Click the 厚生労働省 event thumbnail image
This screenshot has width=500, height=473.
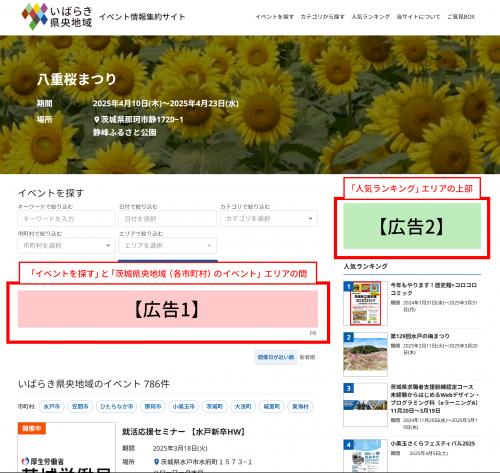[x=66, y=447]
